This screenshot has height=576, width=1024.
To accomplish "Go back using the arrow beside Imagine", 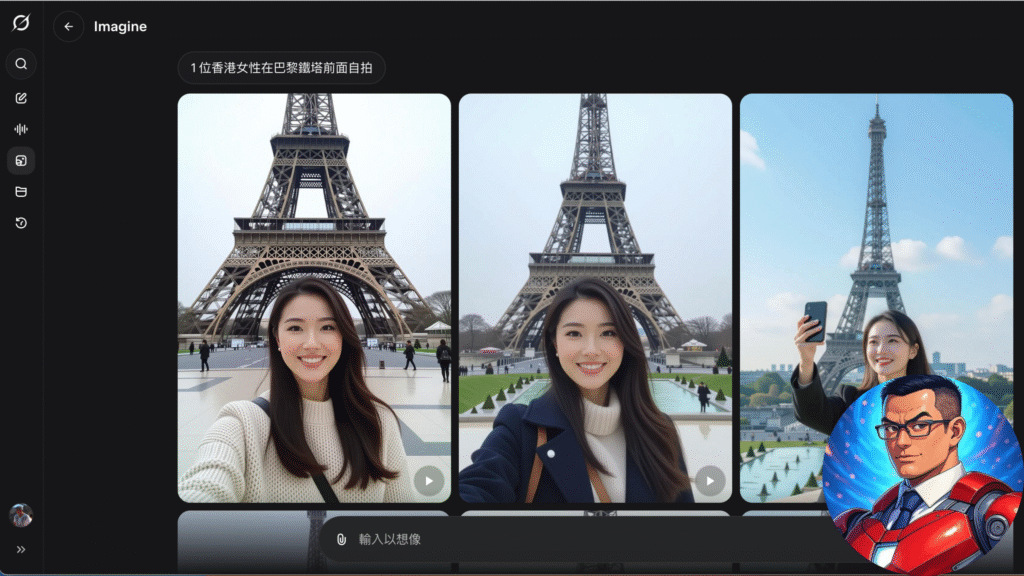I will (x=68, y=27).
